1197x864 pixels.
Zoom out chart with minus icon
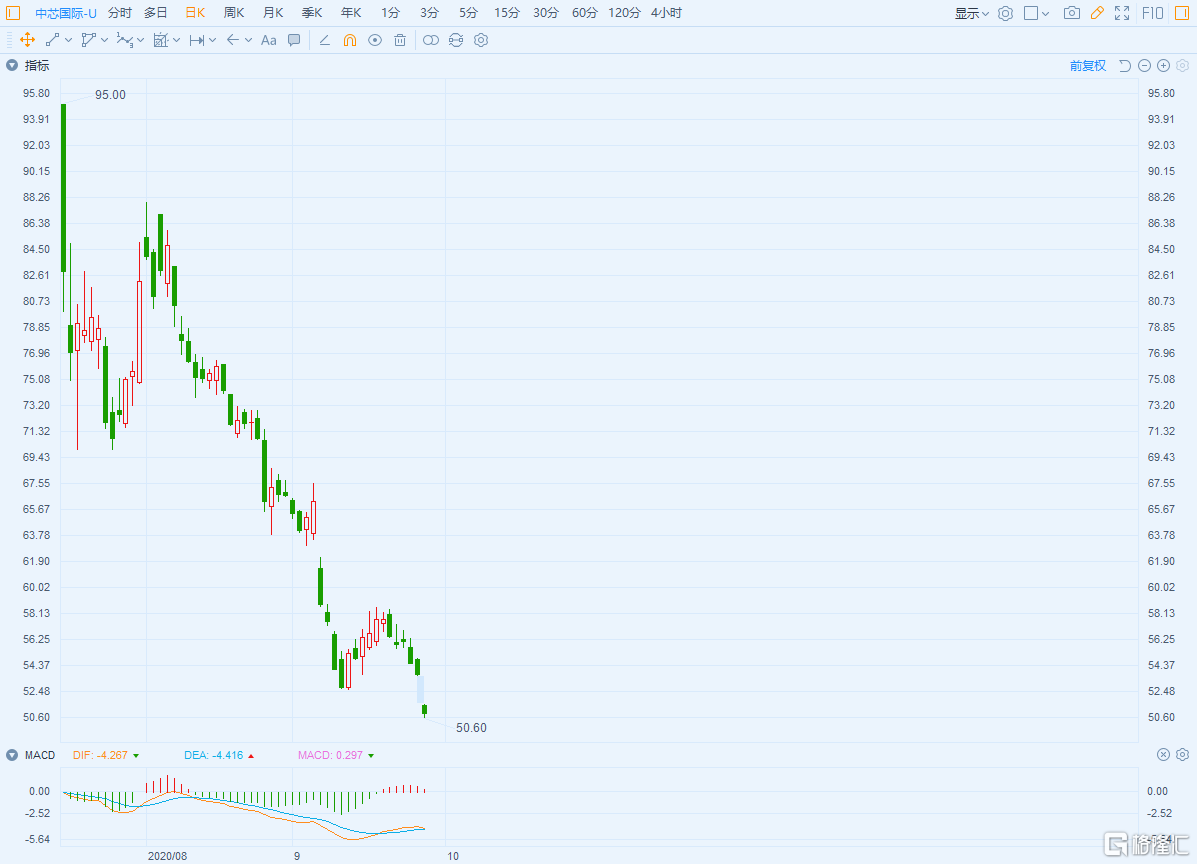point(1144,66)
